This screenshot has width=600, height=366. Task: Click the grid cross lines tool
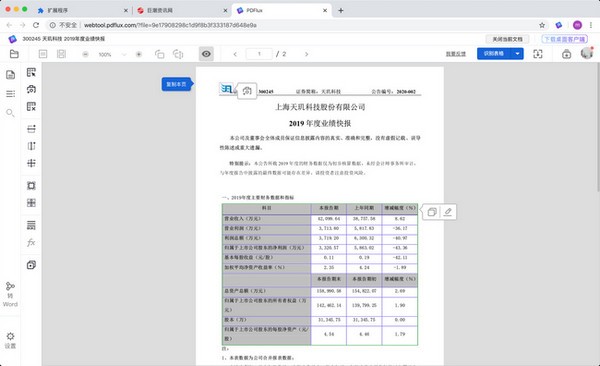coord(31,163)
